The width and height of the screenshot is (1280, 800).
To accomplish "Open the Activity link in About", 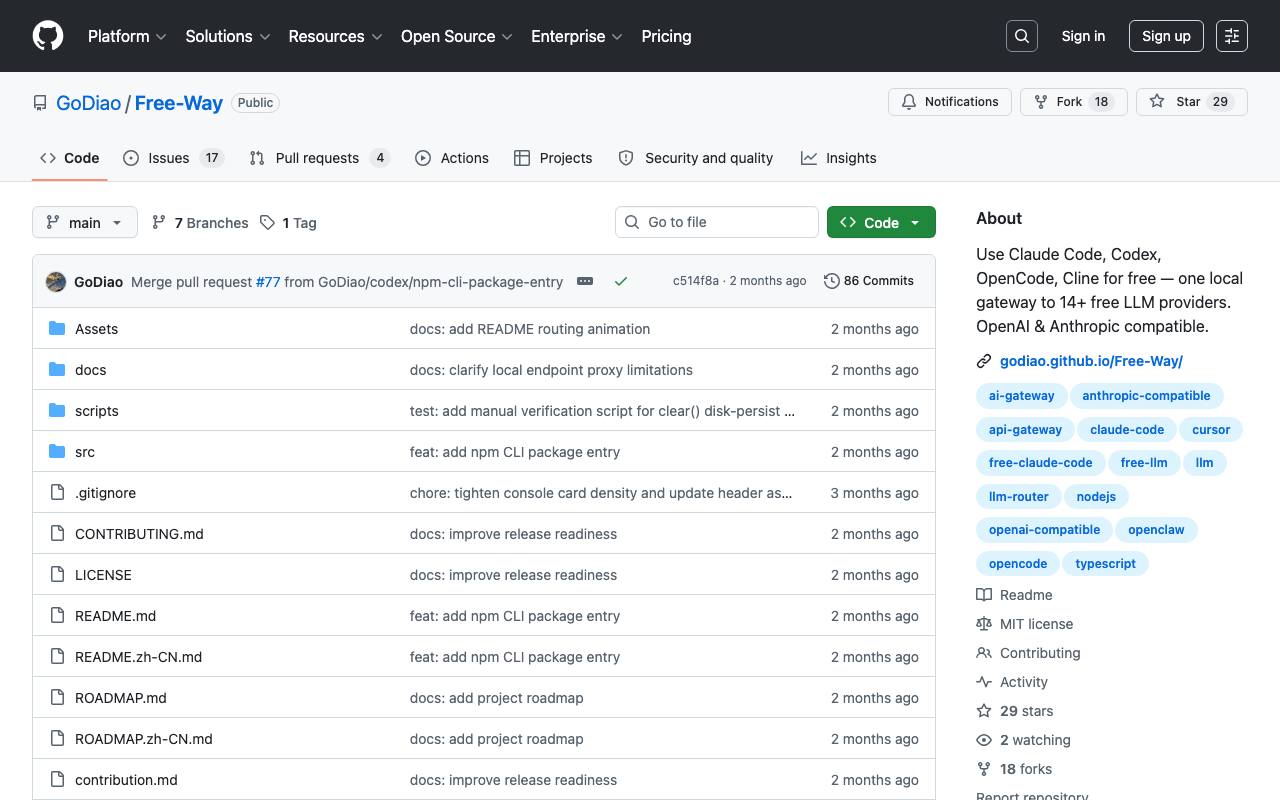I will coord(1012,682).
